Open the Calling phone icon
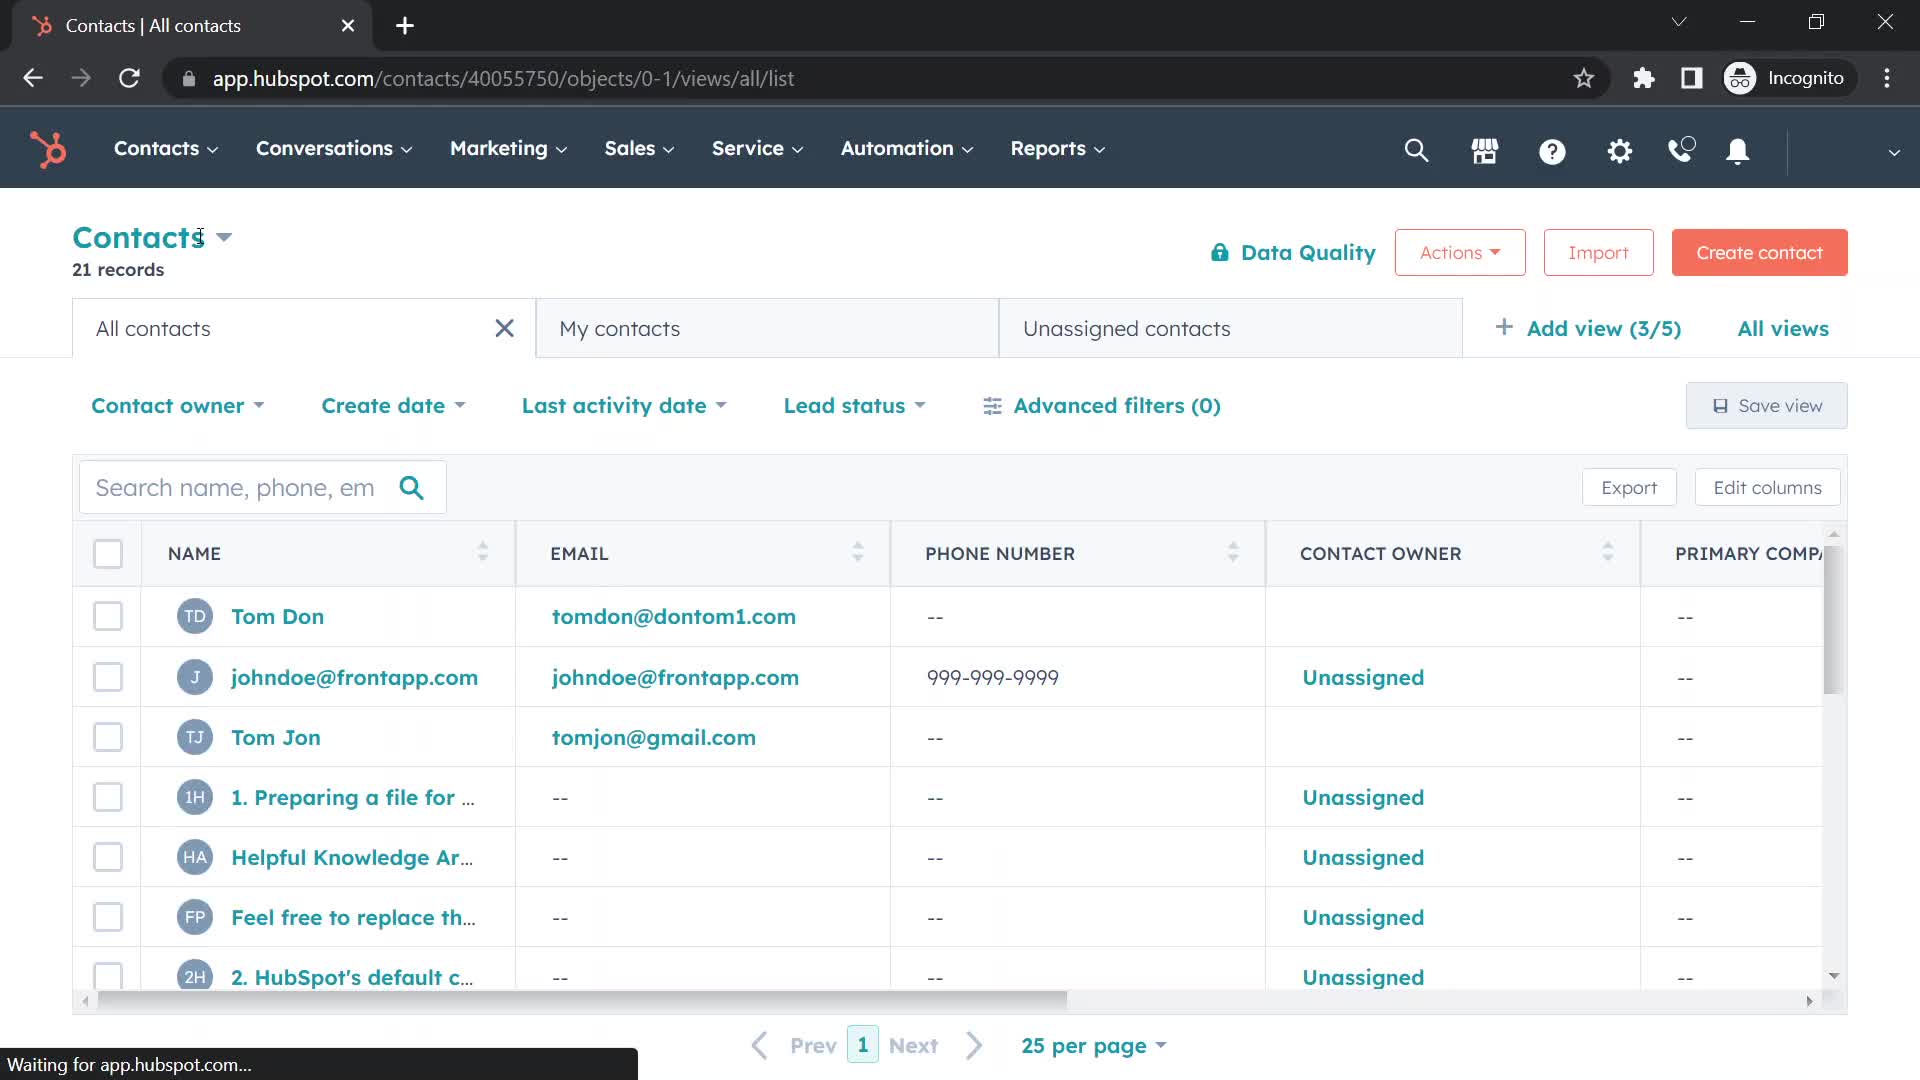The width and height of the screenshot is (1920, 1080). 1682,150
